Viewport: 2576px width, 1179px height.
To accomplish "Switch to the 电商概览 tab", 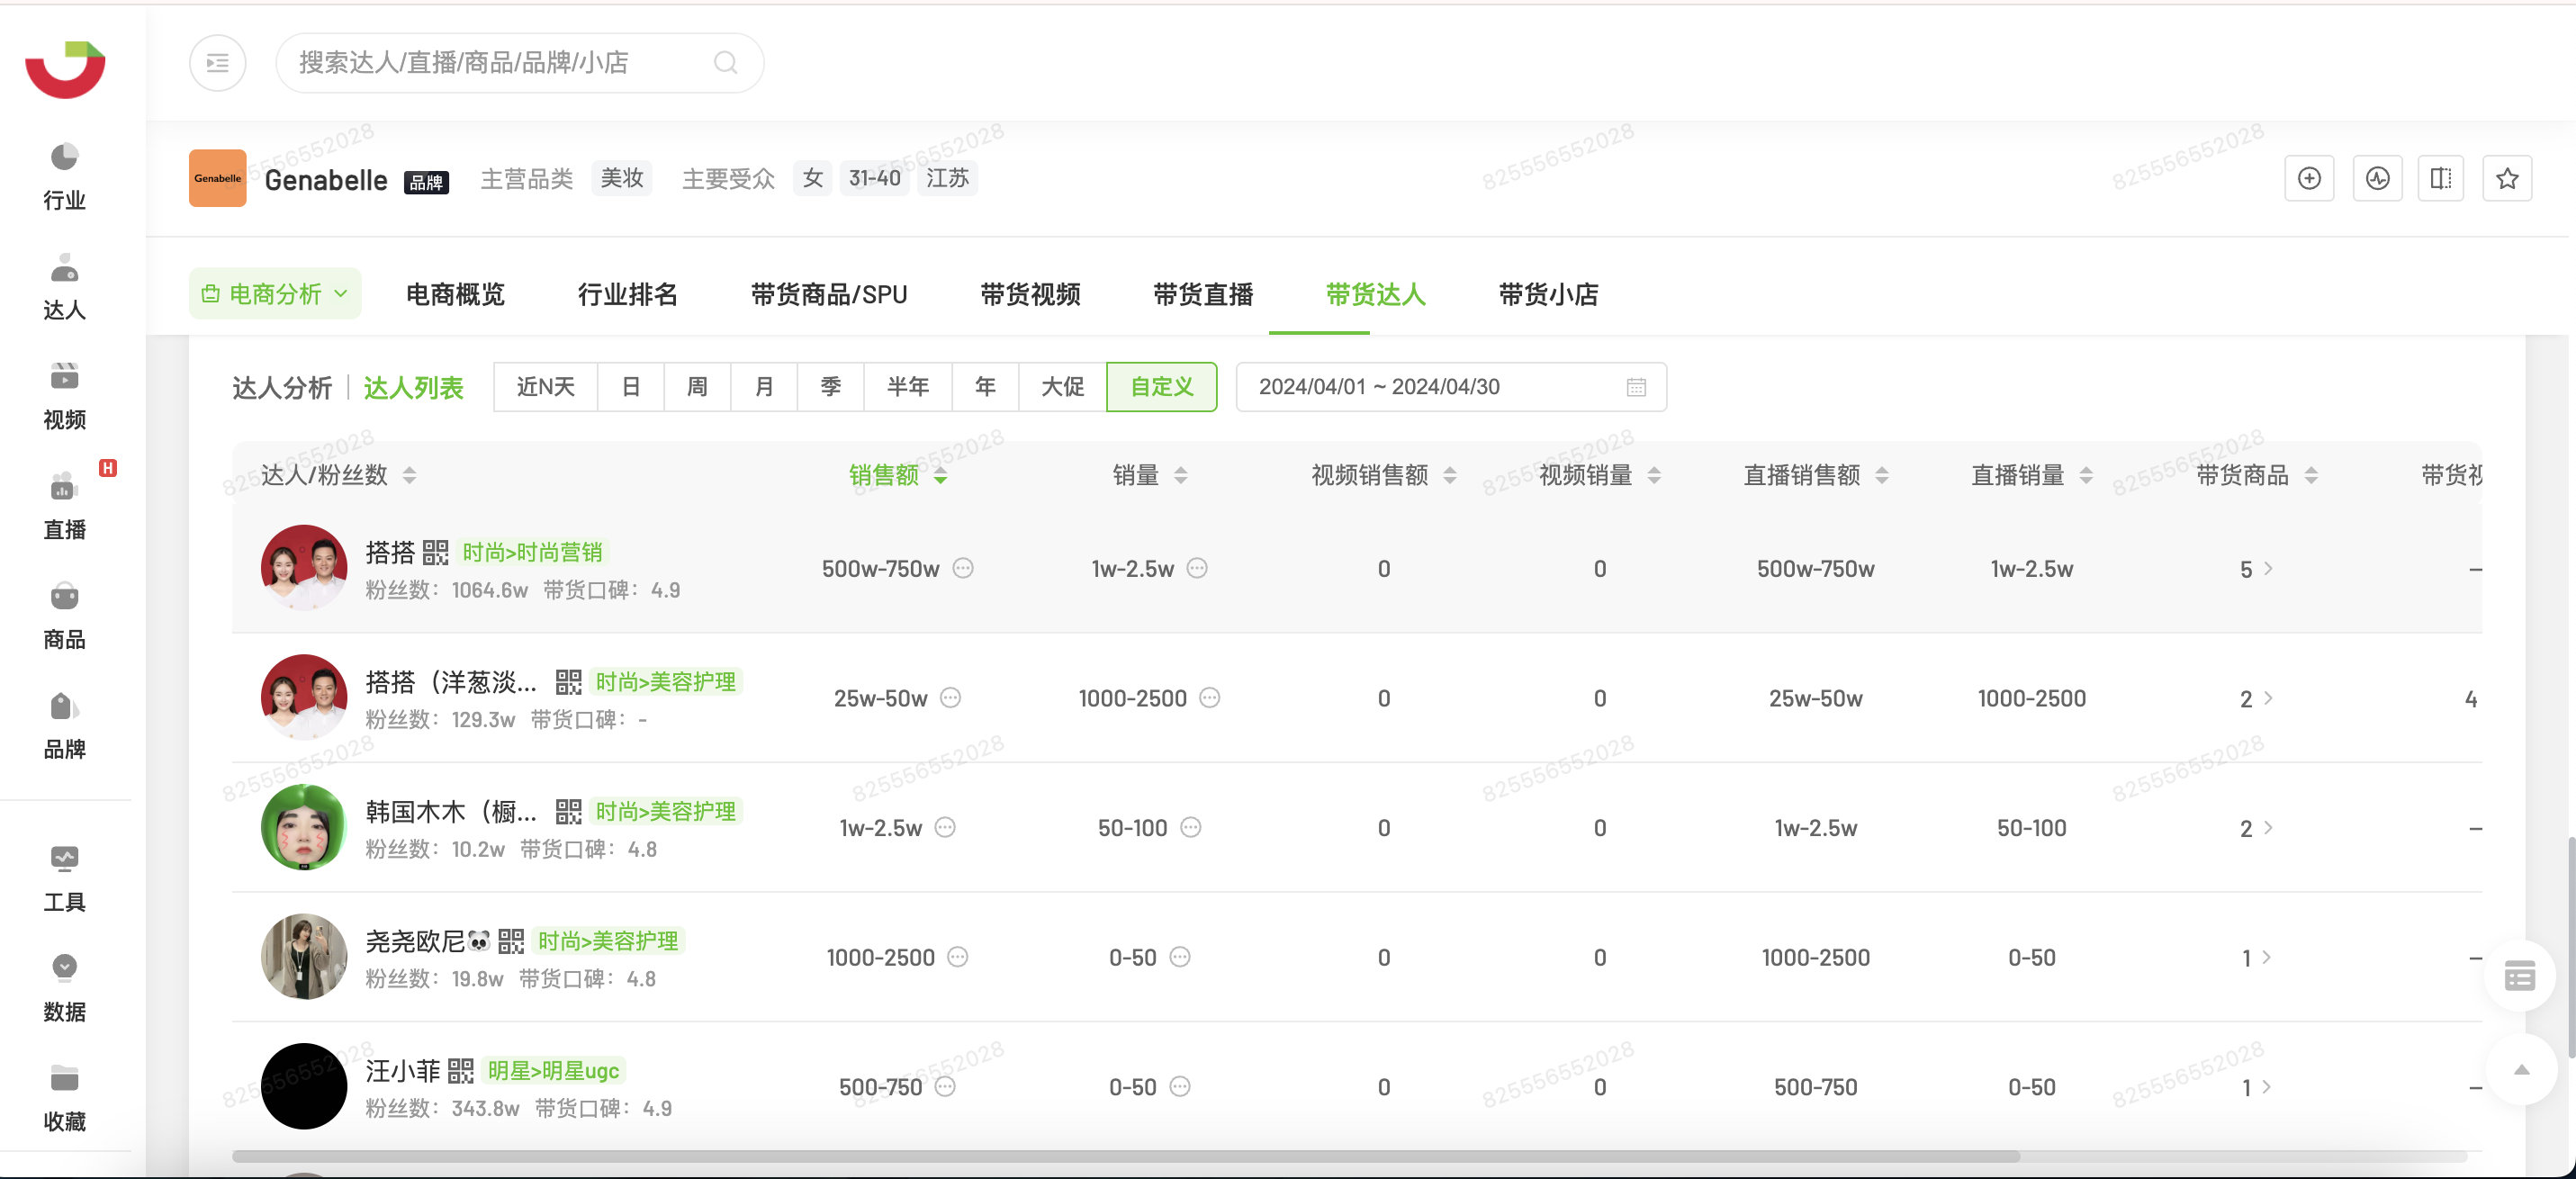I will tap(455, 294).
